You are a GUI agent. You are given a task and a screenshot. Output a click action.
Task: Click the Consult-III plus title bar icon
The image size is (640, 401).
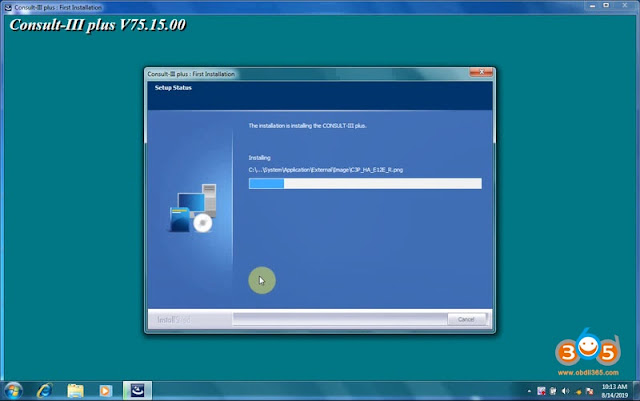pyautogui.click(x=8, y=7)
